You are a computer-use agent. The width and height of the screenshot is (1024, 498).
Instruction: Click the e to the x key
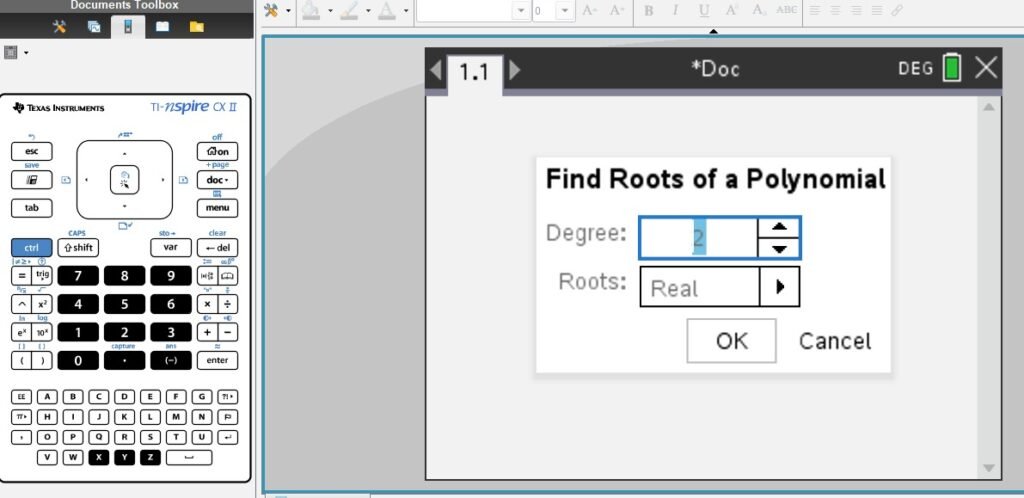(x=22, y=332)
